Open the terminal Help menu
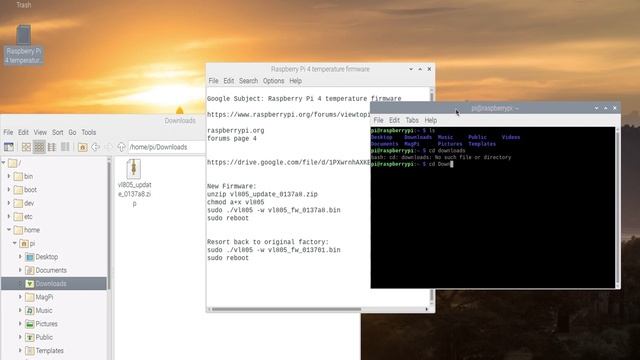Viewport: 640px width, 360px height. [x=431, y=120]
